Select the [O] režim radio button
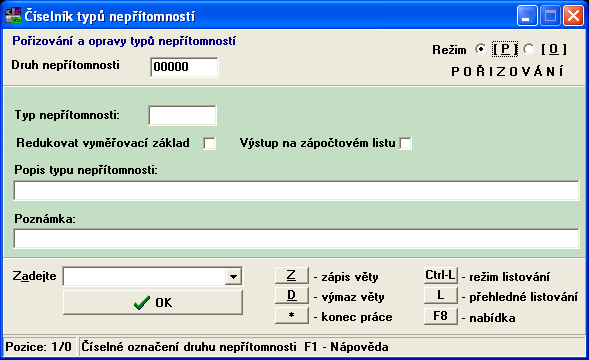Image resolution: width=589 pixels, height=360 pixels. coord(529,49)
